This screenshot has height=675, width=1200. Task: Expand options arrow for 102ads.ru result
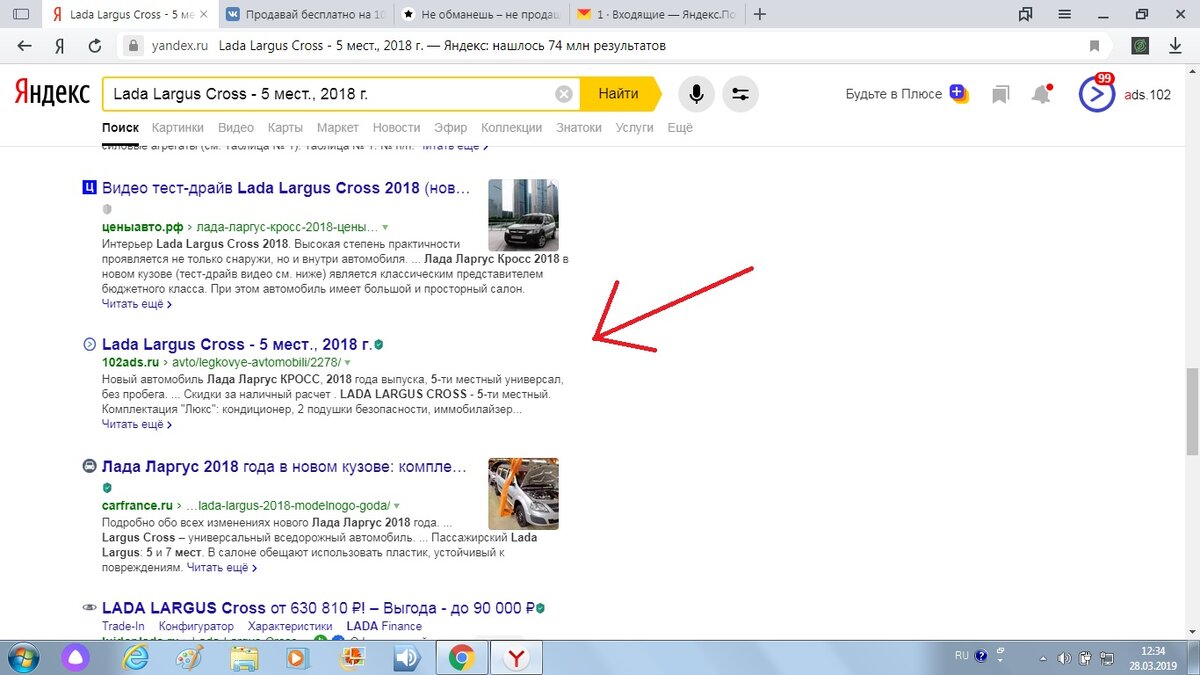click(348, 362)
